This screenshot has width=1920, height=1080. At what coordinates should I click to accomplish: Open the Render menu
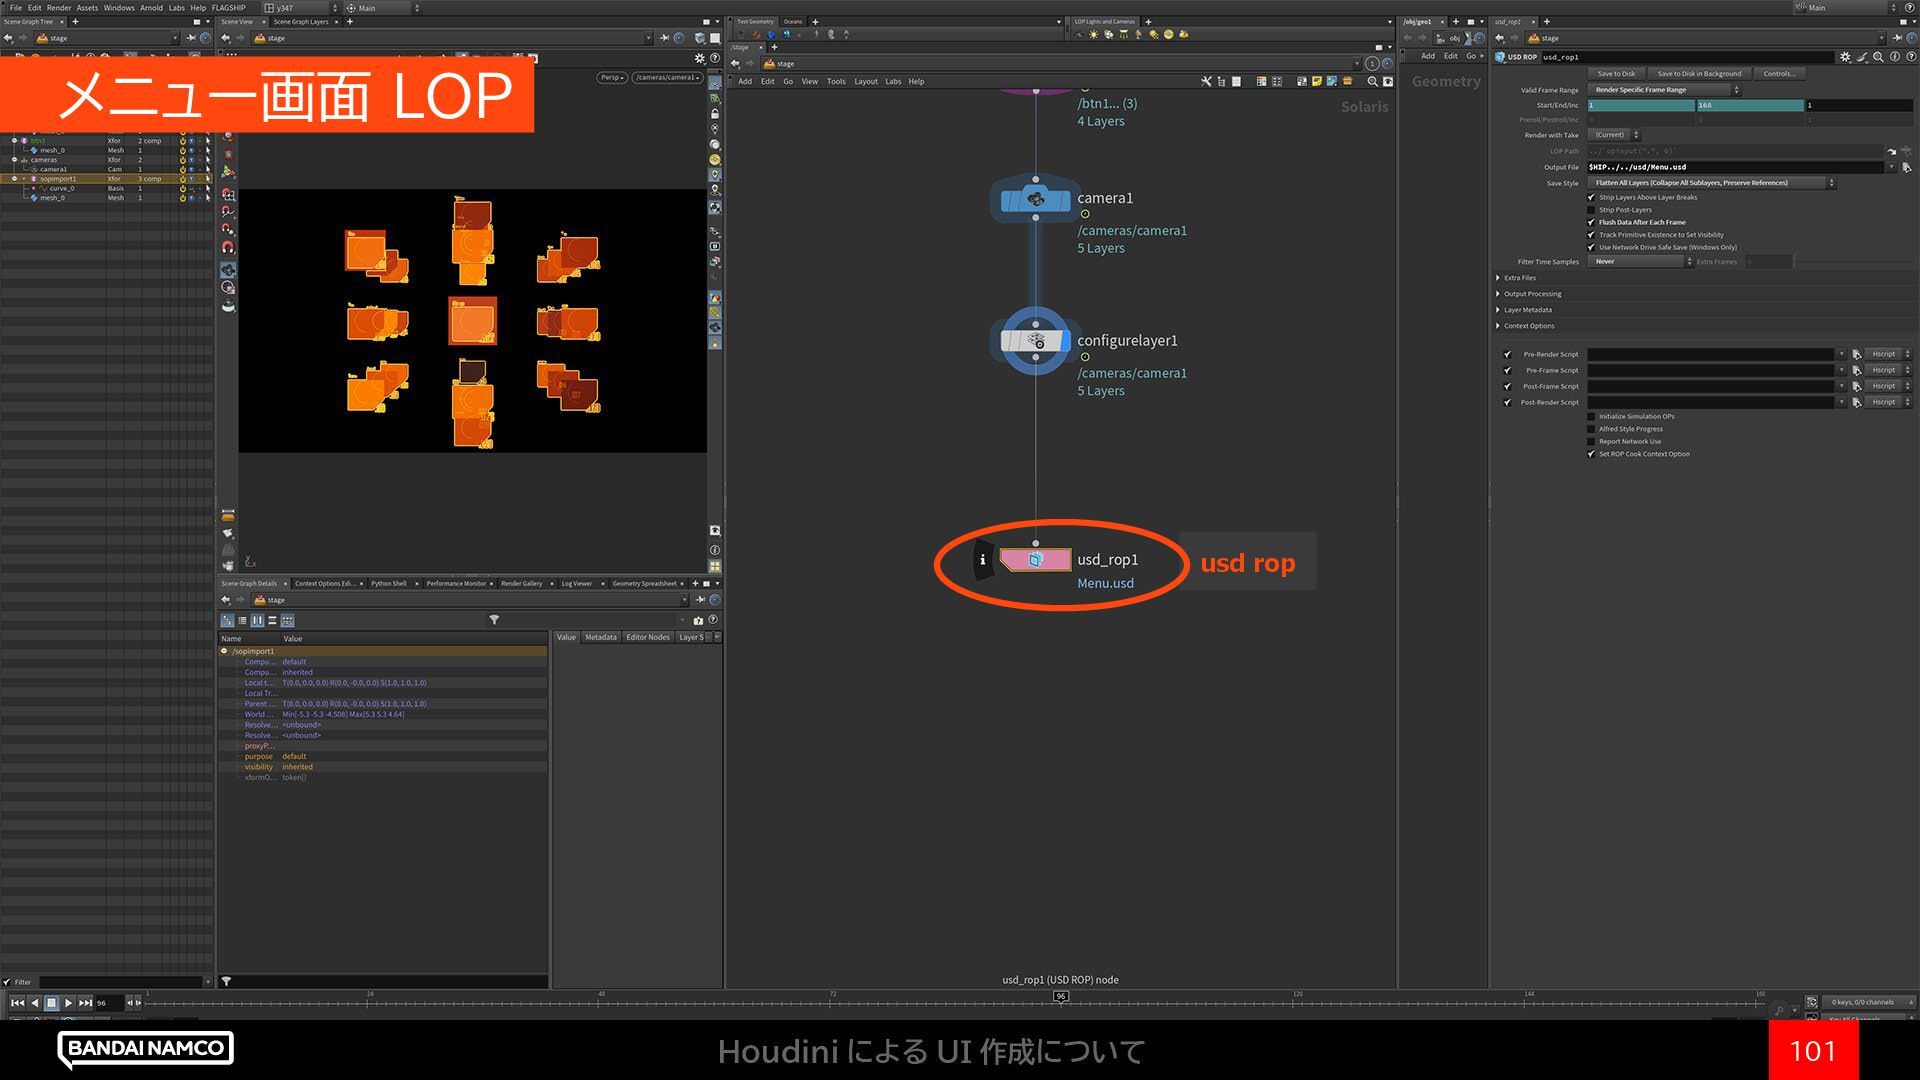pos(59,7)
